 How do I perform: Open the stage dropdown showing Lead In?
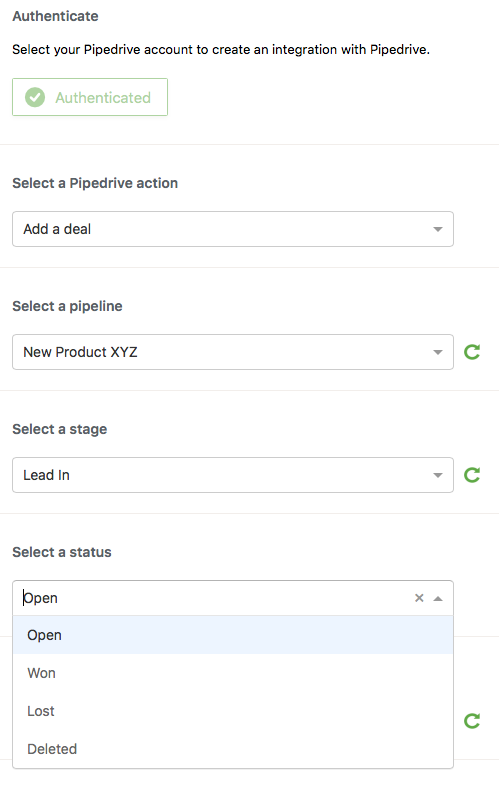(x=233, y=475)
